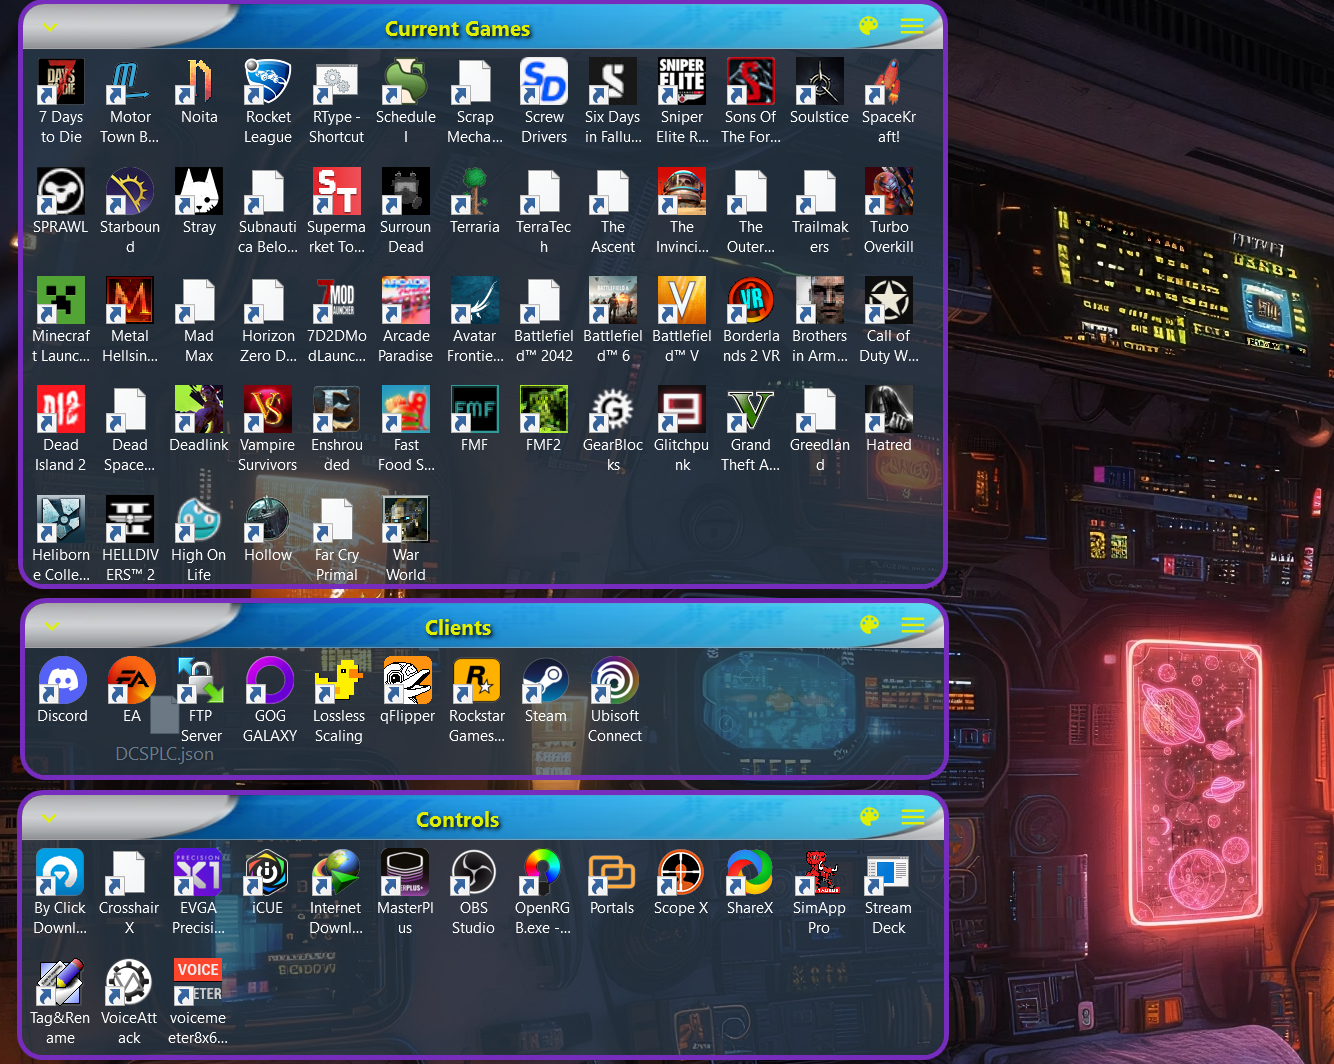Launch EVGA Precision X1 icon
Screen dimensions: 1334x1064
click(198, 873)
